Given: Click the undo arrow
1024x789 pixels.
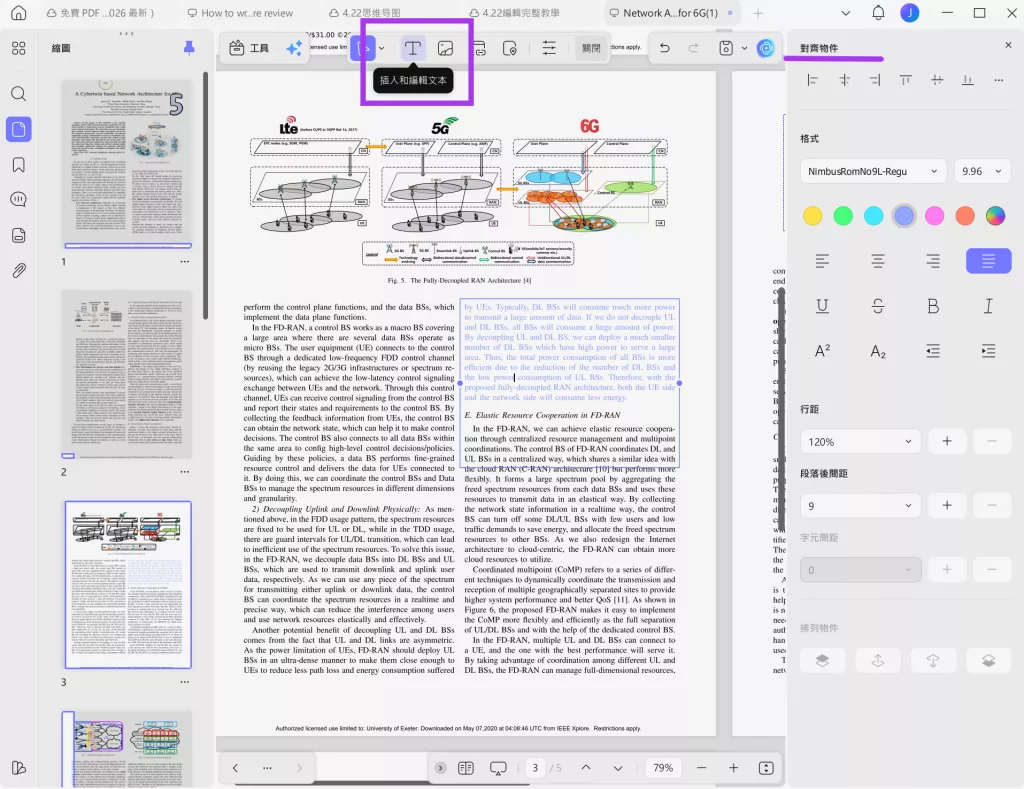Looking at the screenshot, I should pyautogui.click(x=664, y=48).
